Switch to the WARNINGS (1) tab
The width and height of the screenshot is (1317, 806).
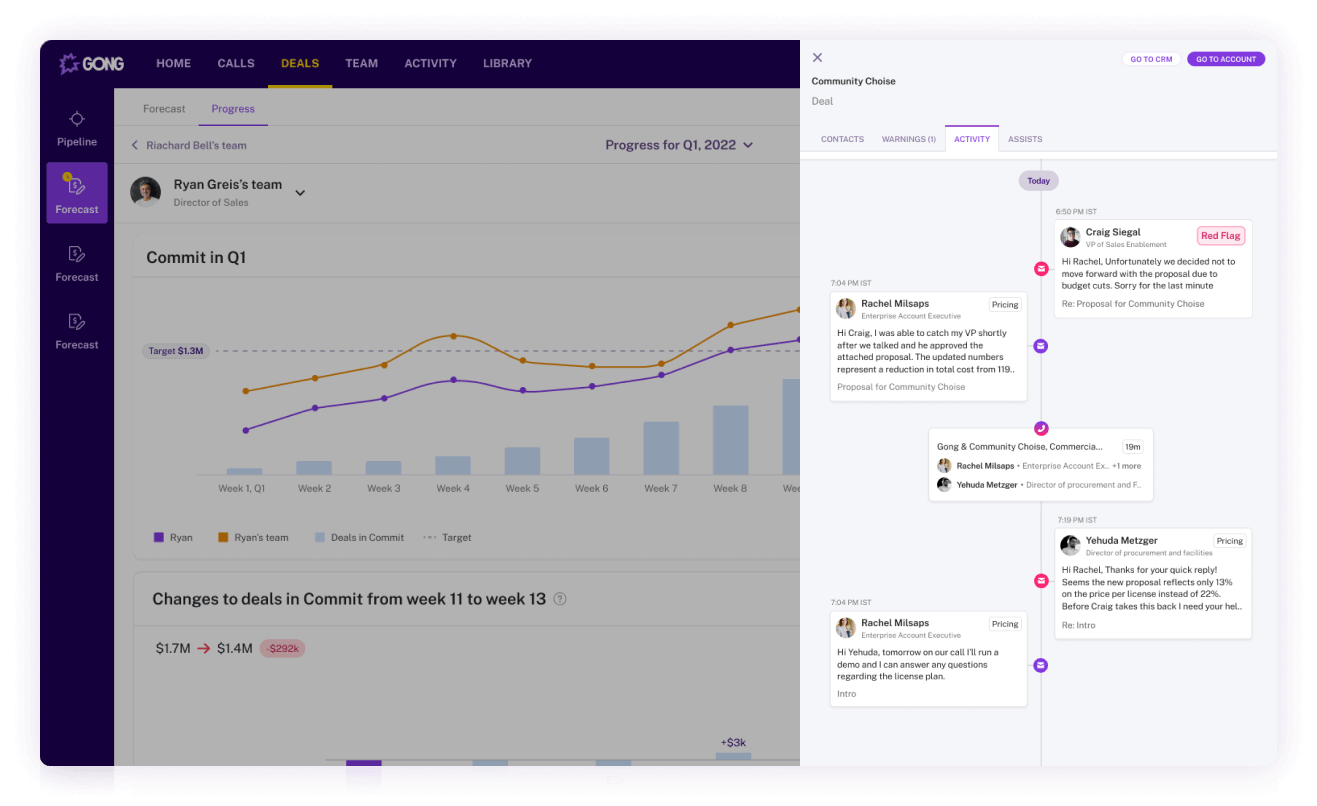(x=909, y=139)
